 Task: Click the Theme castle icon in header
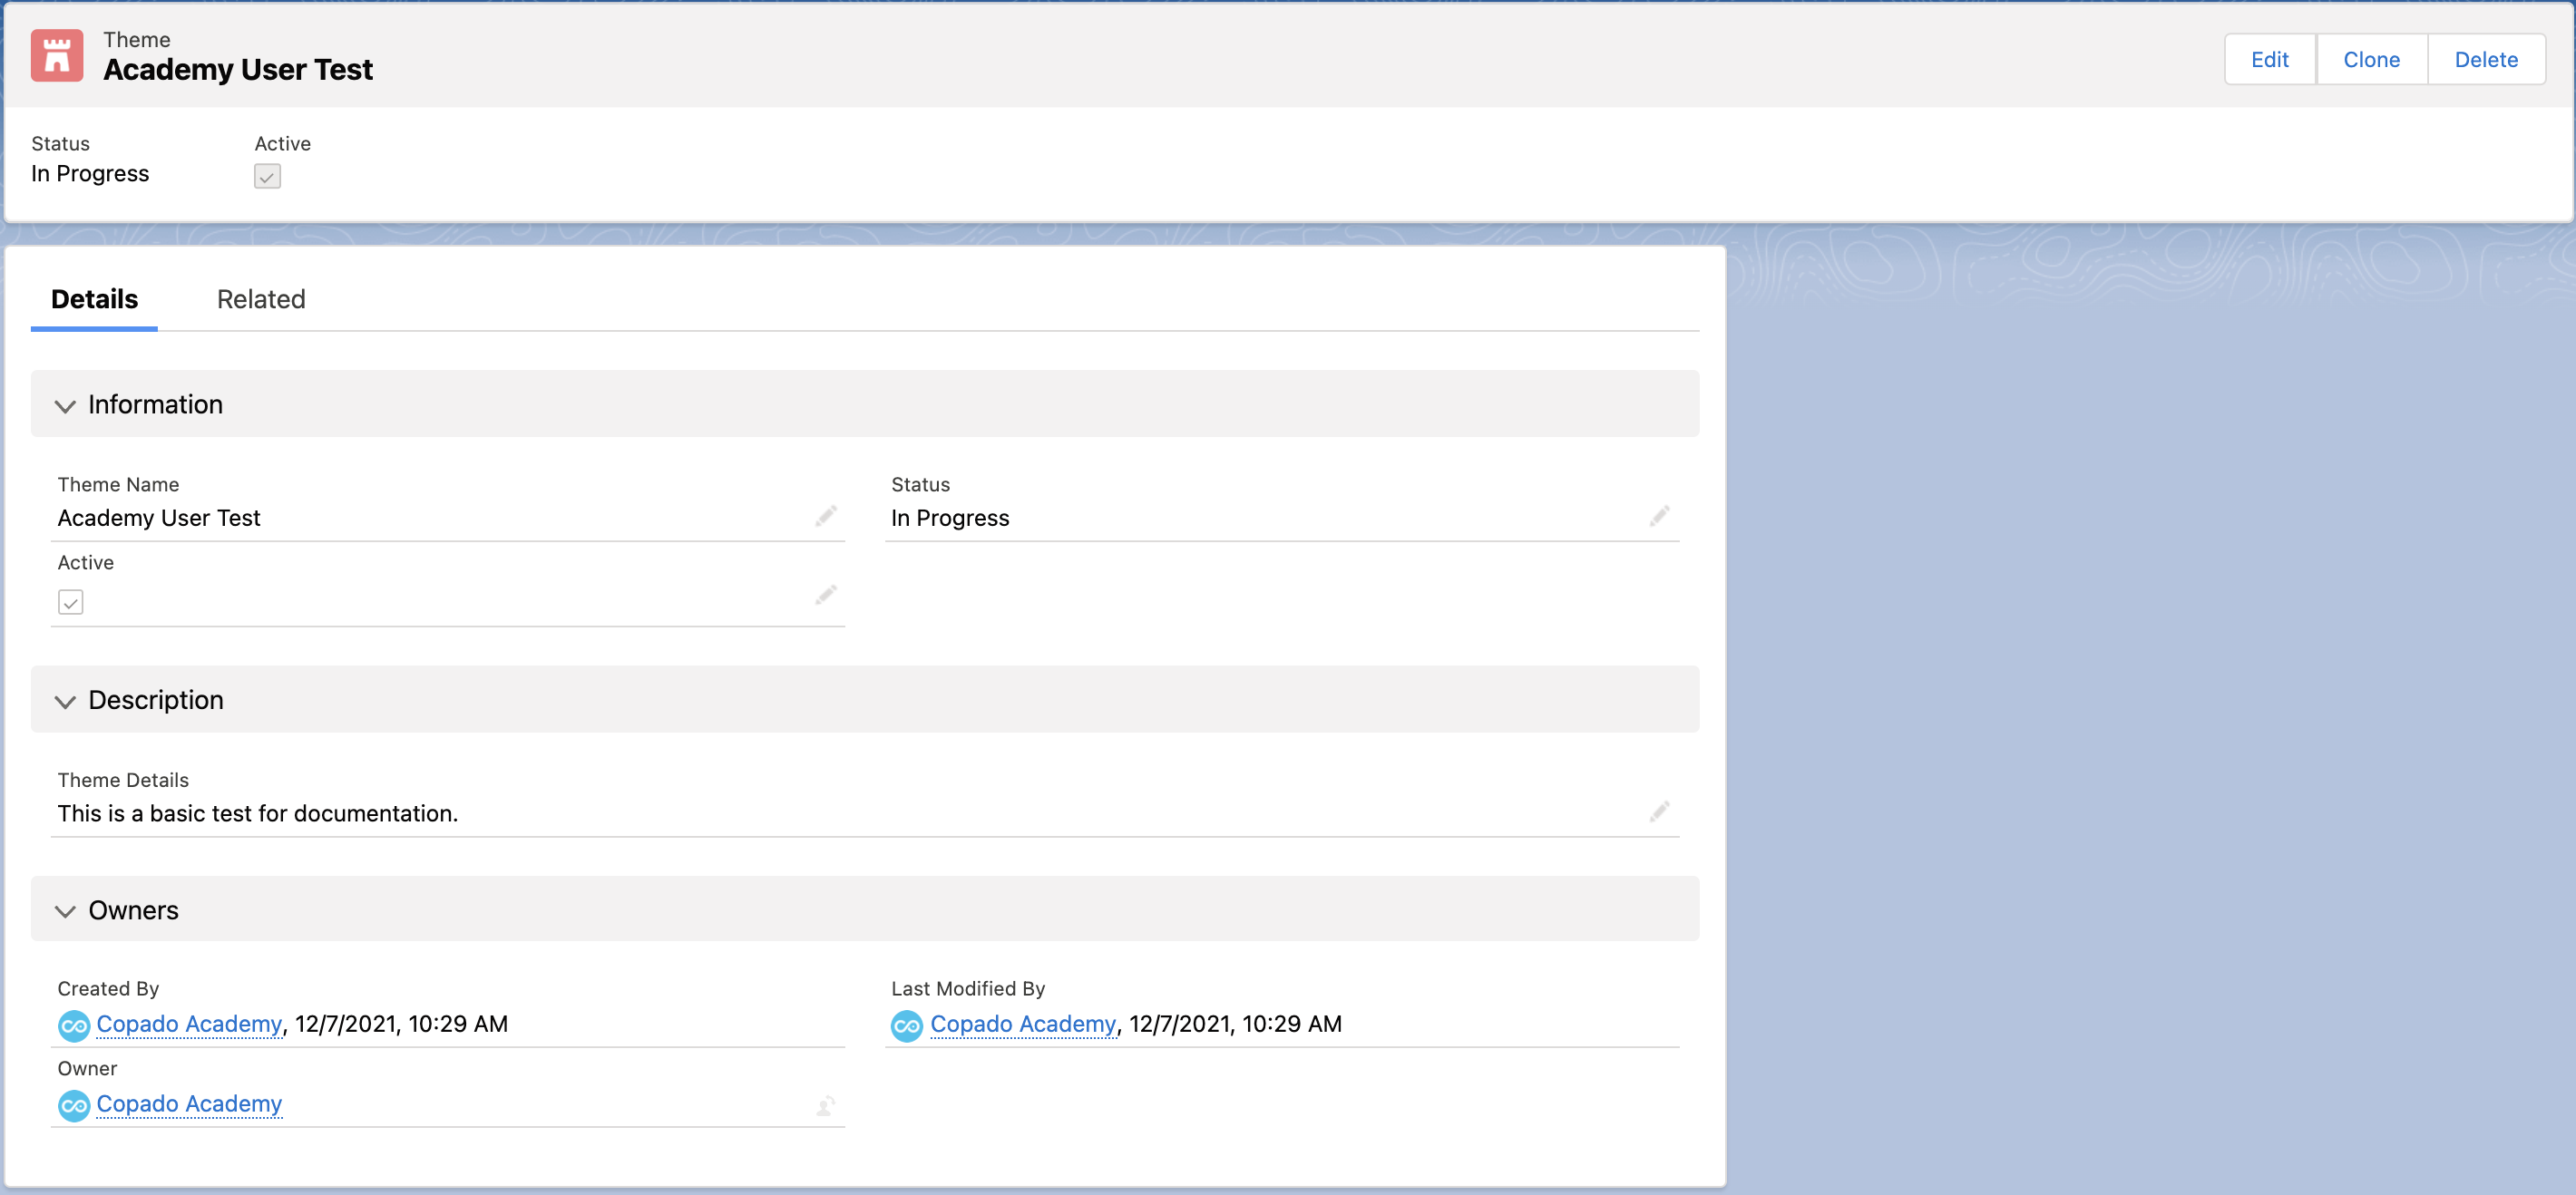tap(57, 55)
